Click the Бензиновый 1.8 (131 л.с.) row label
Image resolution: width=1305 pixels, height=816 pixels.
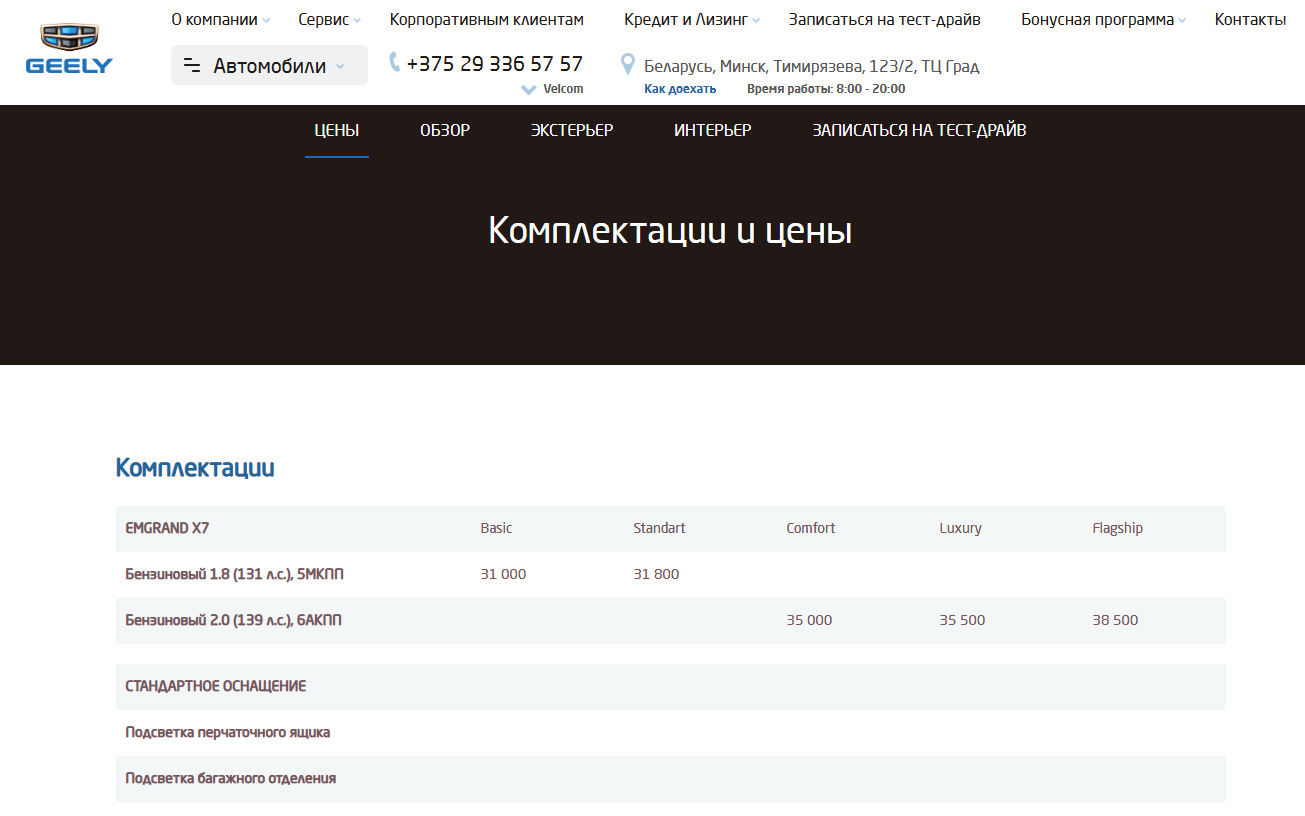click(x=235, y=574)
